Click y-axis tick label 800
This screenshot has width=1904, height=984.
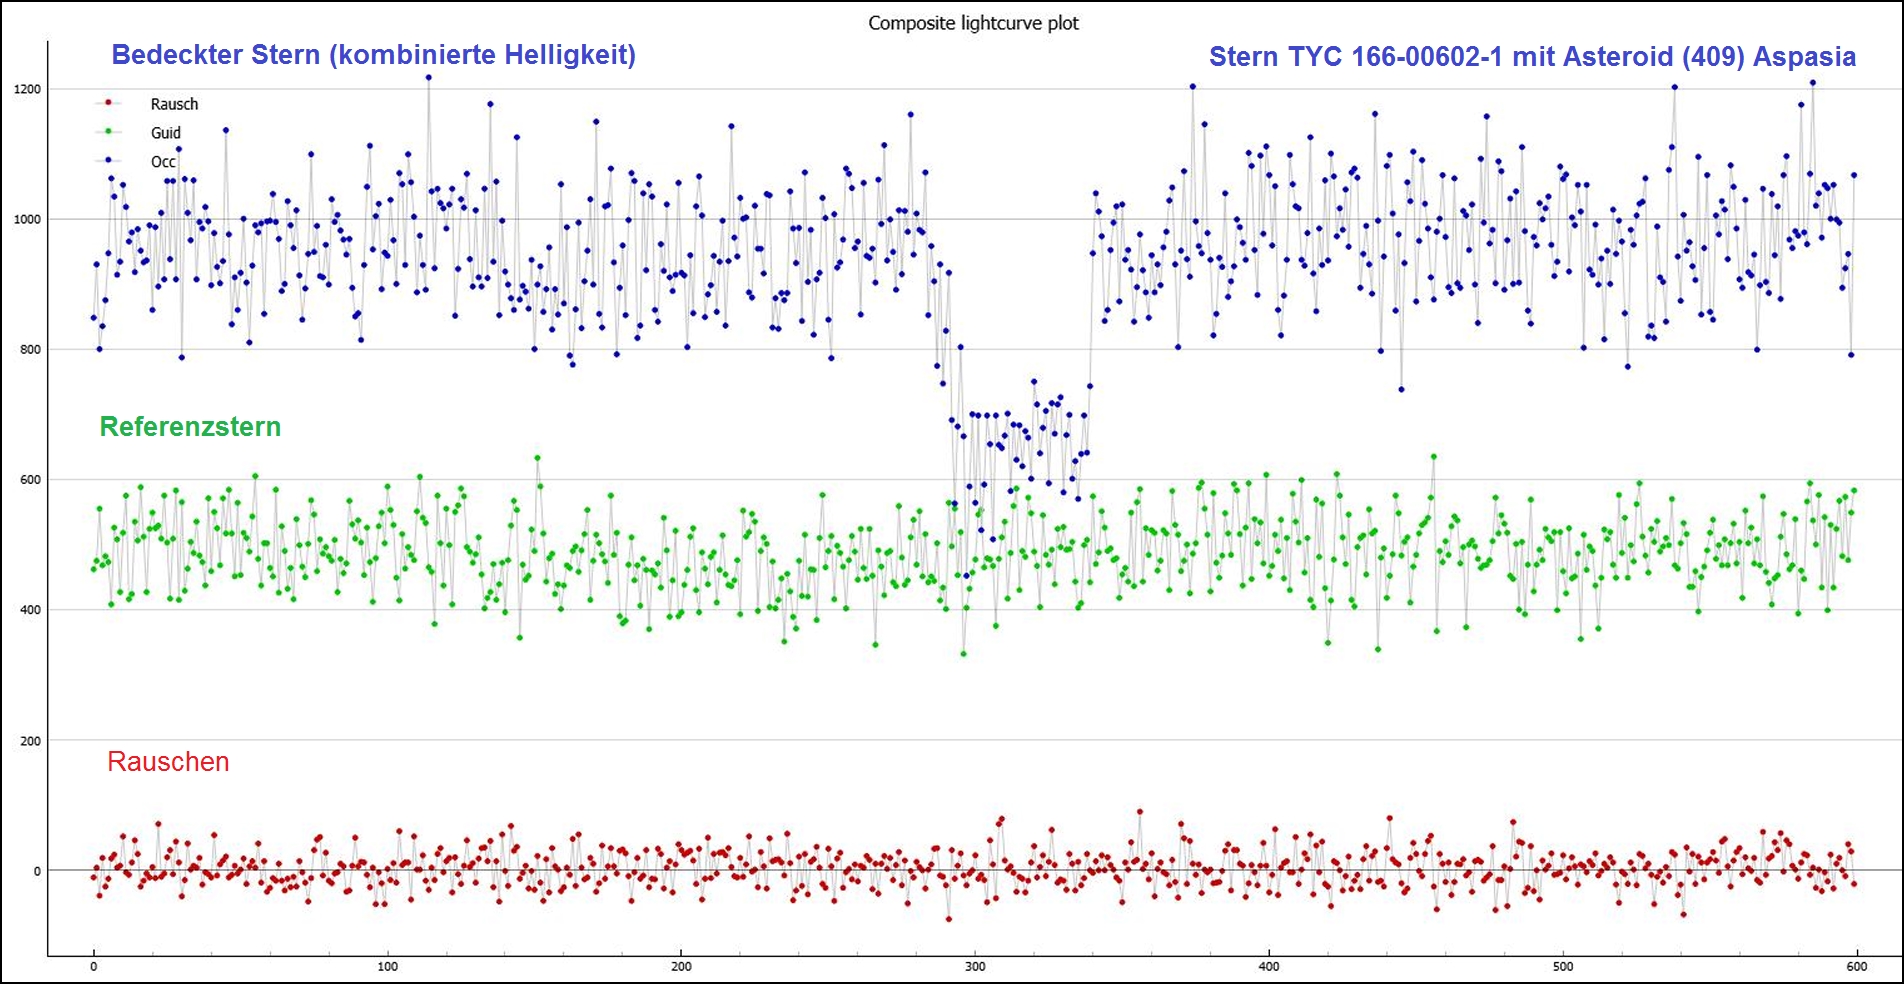pos(31,350)
